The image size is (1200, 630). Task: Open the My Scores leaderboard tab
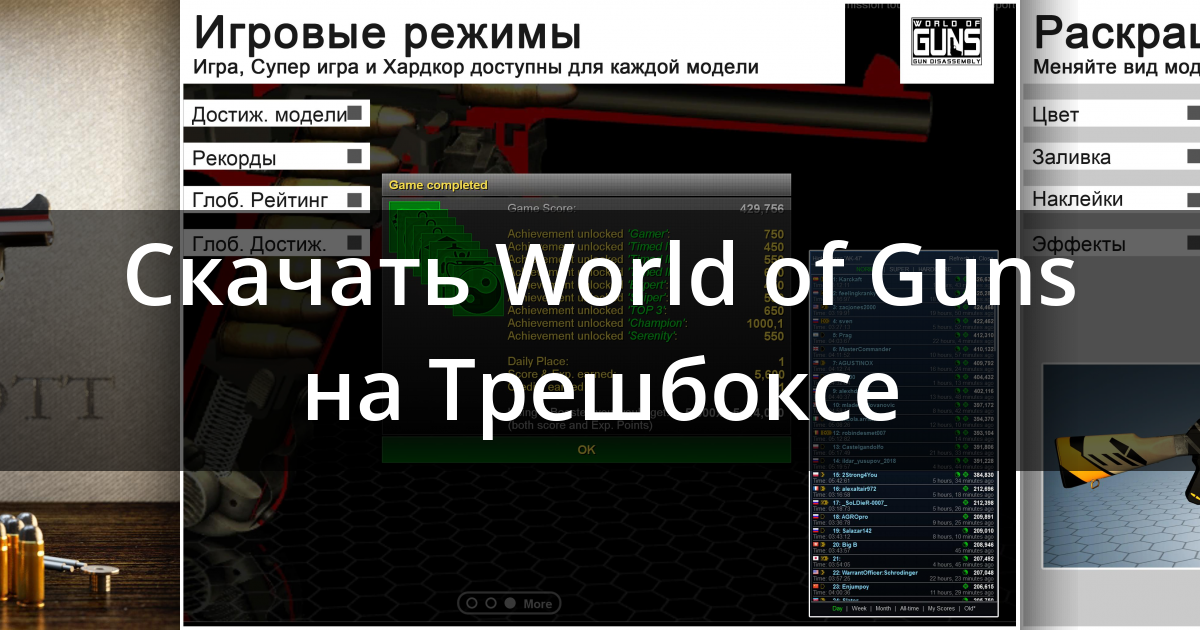(941, 609)
